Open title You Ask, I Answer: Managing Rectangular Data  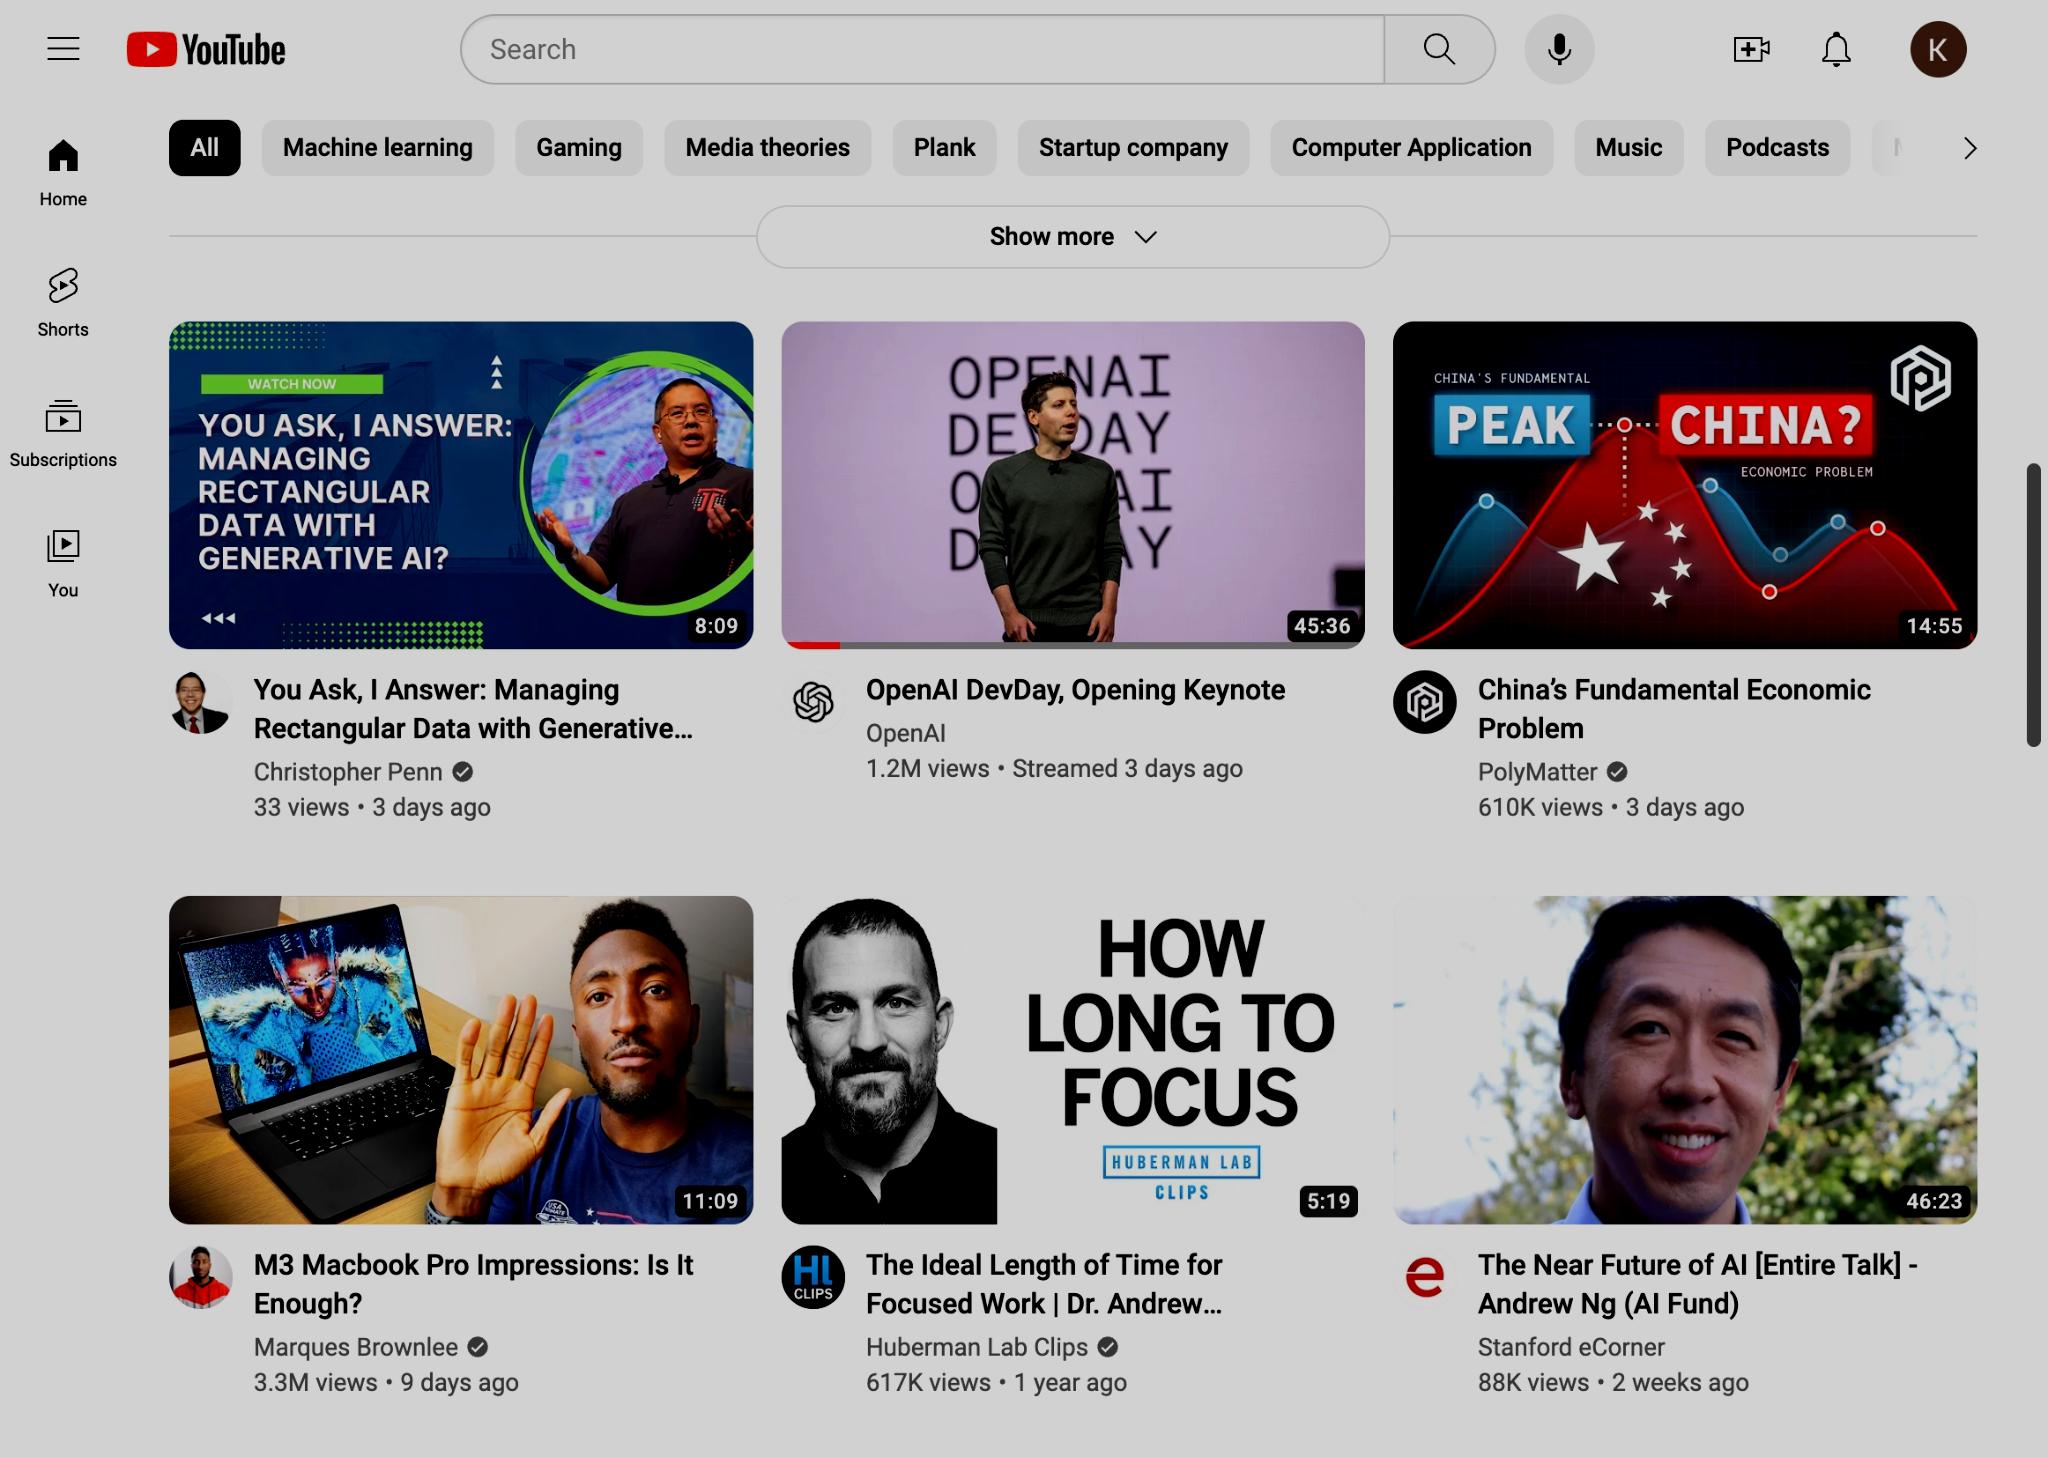coord(473,709)
